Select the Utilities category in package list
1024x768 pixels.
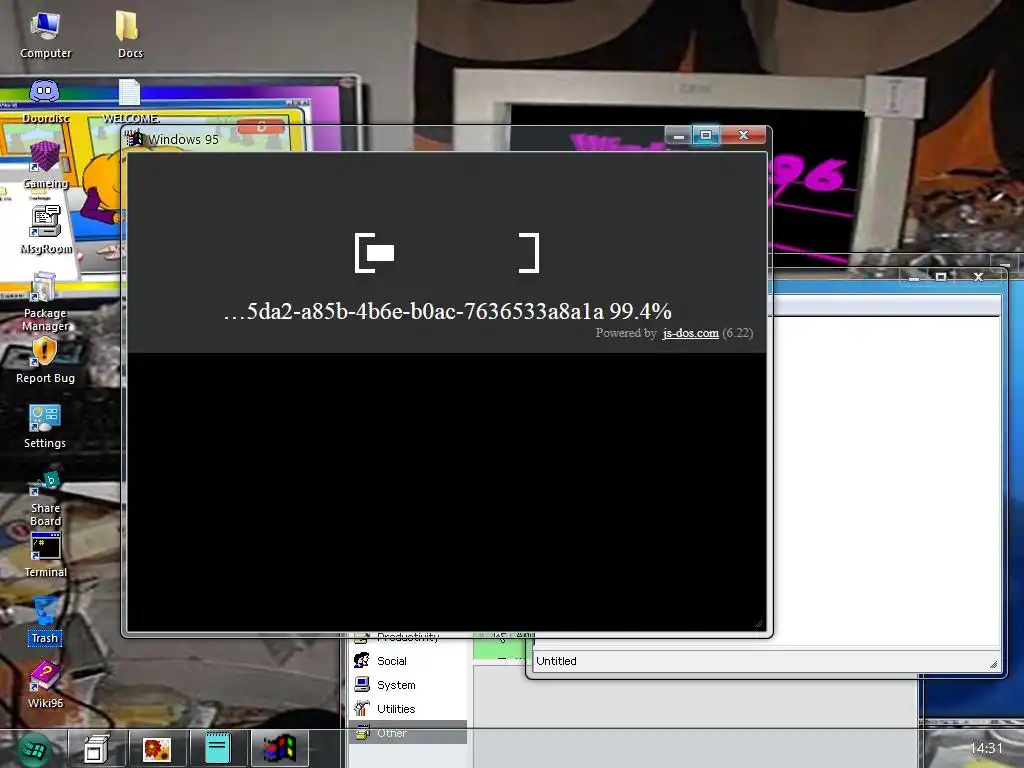(x=408, y=709)
